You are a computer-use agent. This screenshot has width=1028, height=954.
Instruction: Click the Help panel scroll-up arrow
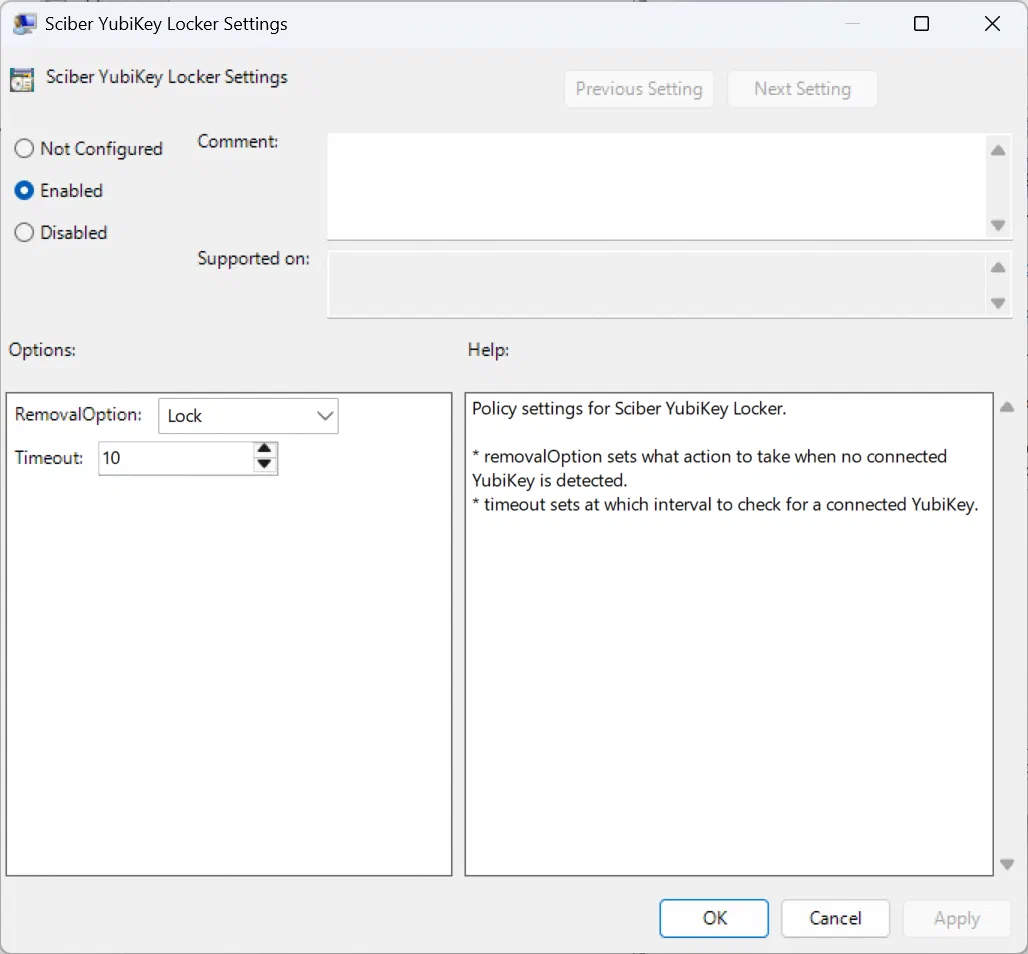(1007, 407)
